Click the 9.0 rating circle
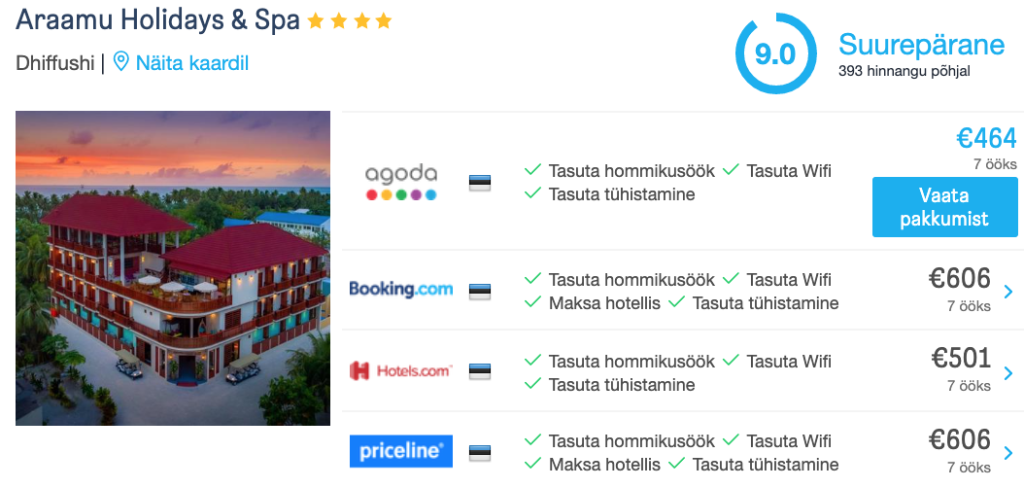Image resolution: width=1024 pixels, height=488 pixels. 775,54
